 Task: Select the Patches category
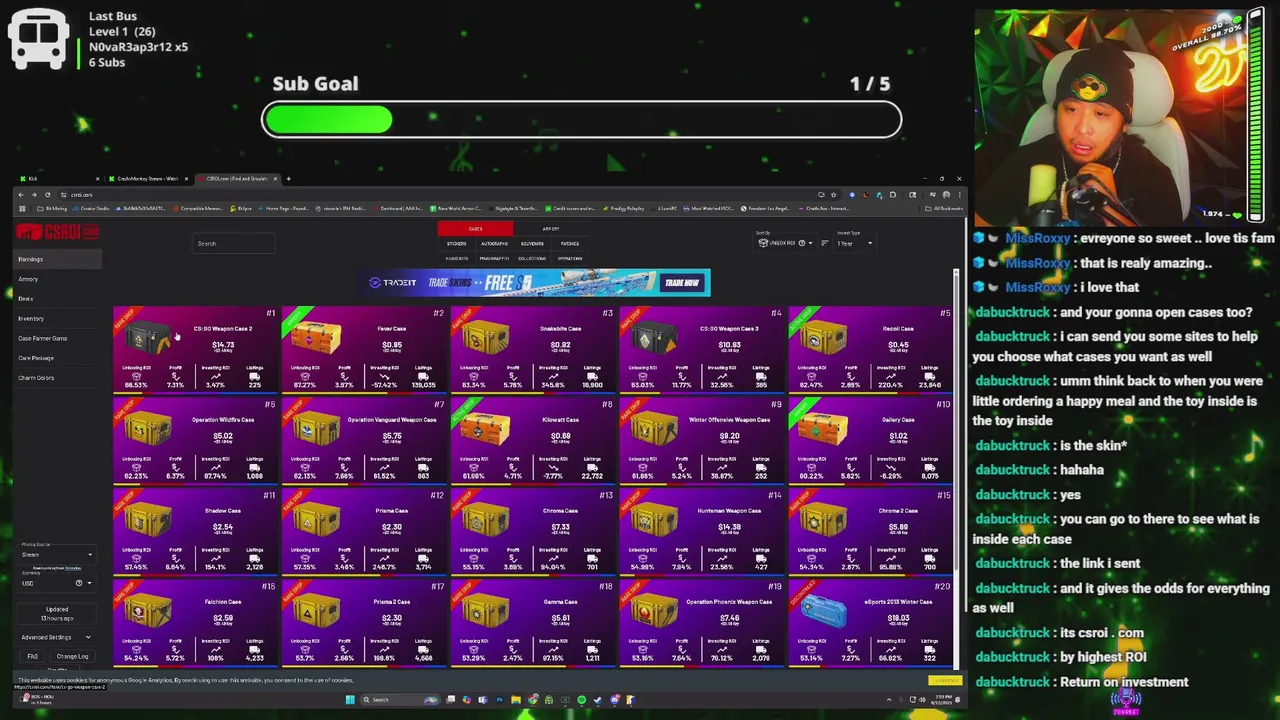(570, 243)
